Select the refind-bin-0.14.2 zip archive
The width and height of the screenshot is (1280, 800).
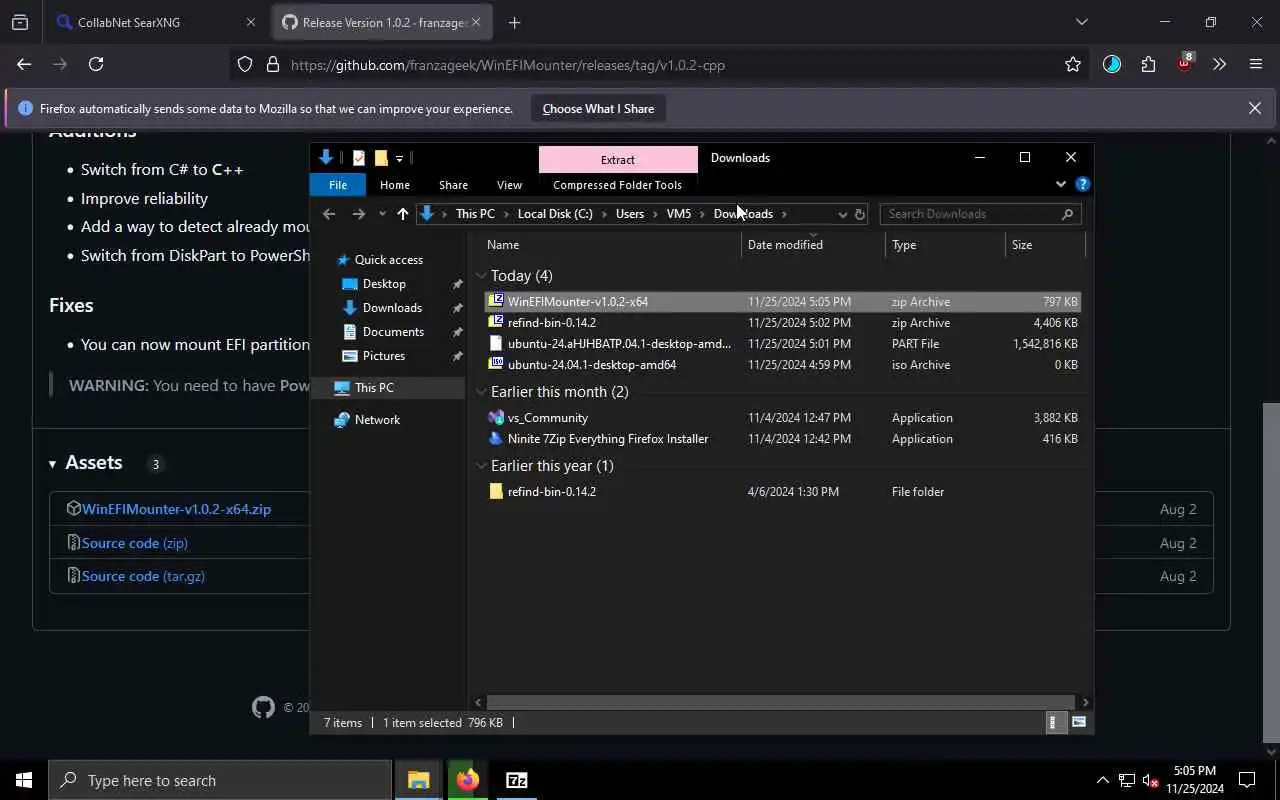coord(782,323)
